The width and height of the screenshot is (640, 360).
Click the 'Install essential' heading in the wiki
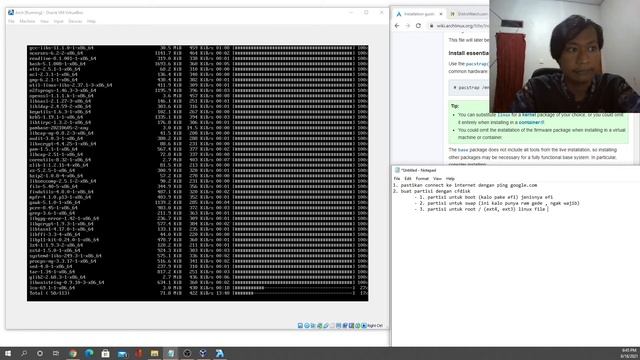click(468, 53)
